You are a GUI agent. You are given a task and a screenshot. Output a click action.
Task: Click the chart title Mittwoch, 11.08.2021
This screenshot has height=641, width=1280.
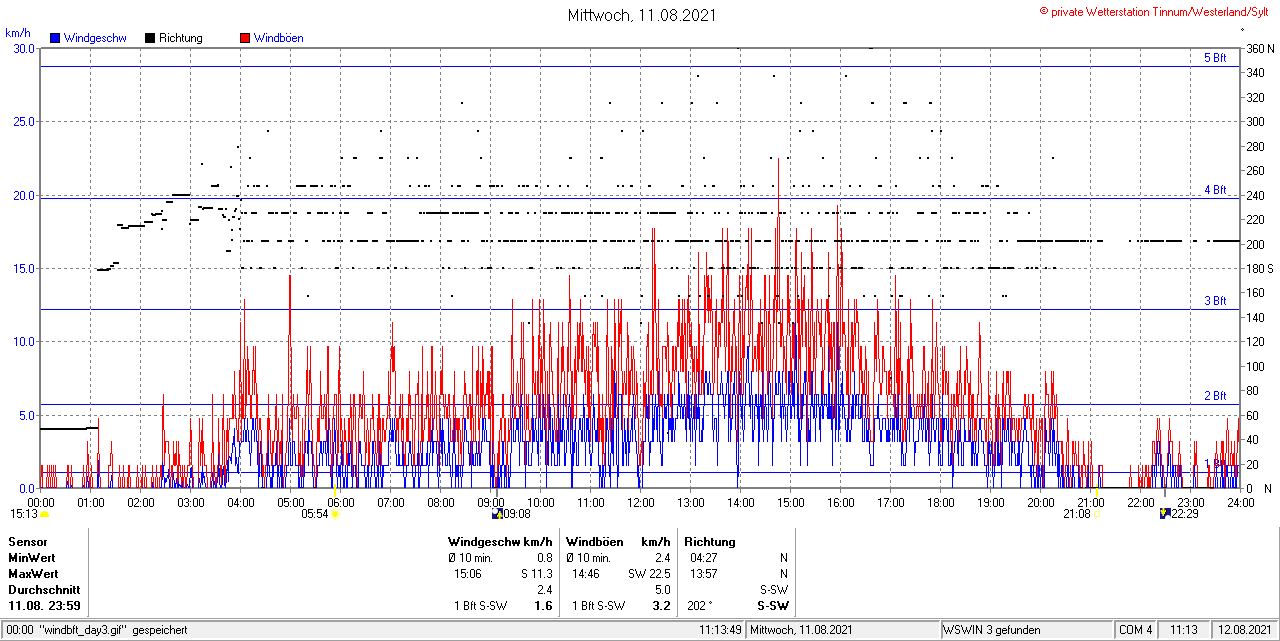[x=642, y=15]
